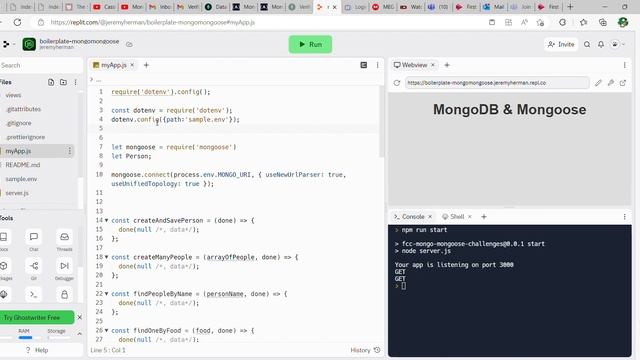The width and height of the screenshot is (640, 360).
Task: Dismiss the Ghostwriter promotion
Action: [x=80, y=317]
